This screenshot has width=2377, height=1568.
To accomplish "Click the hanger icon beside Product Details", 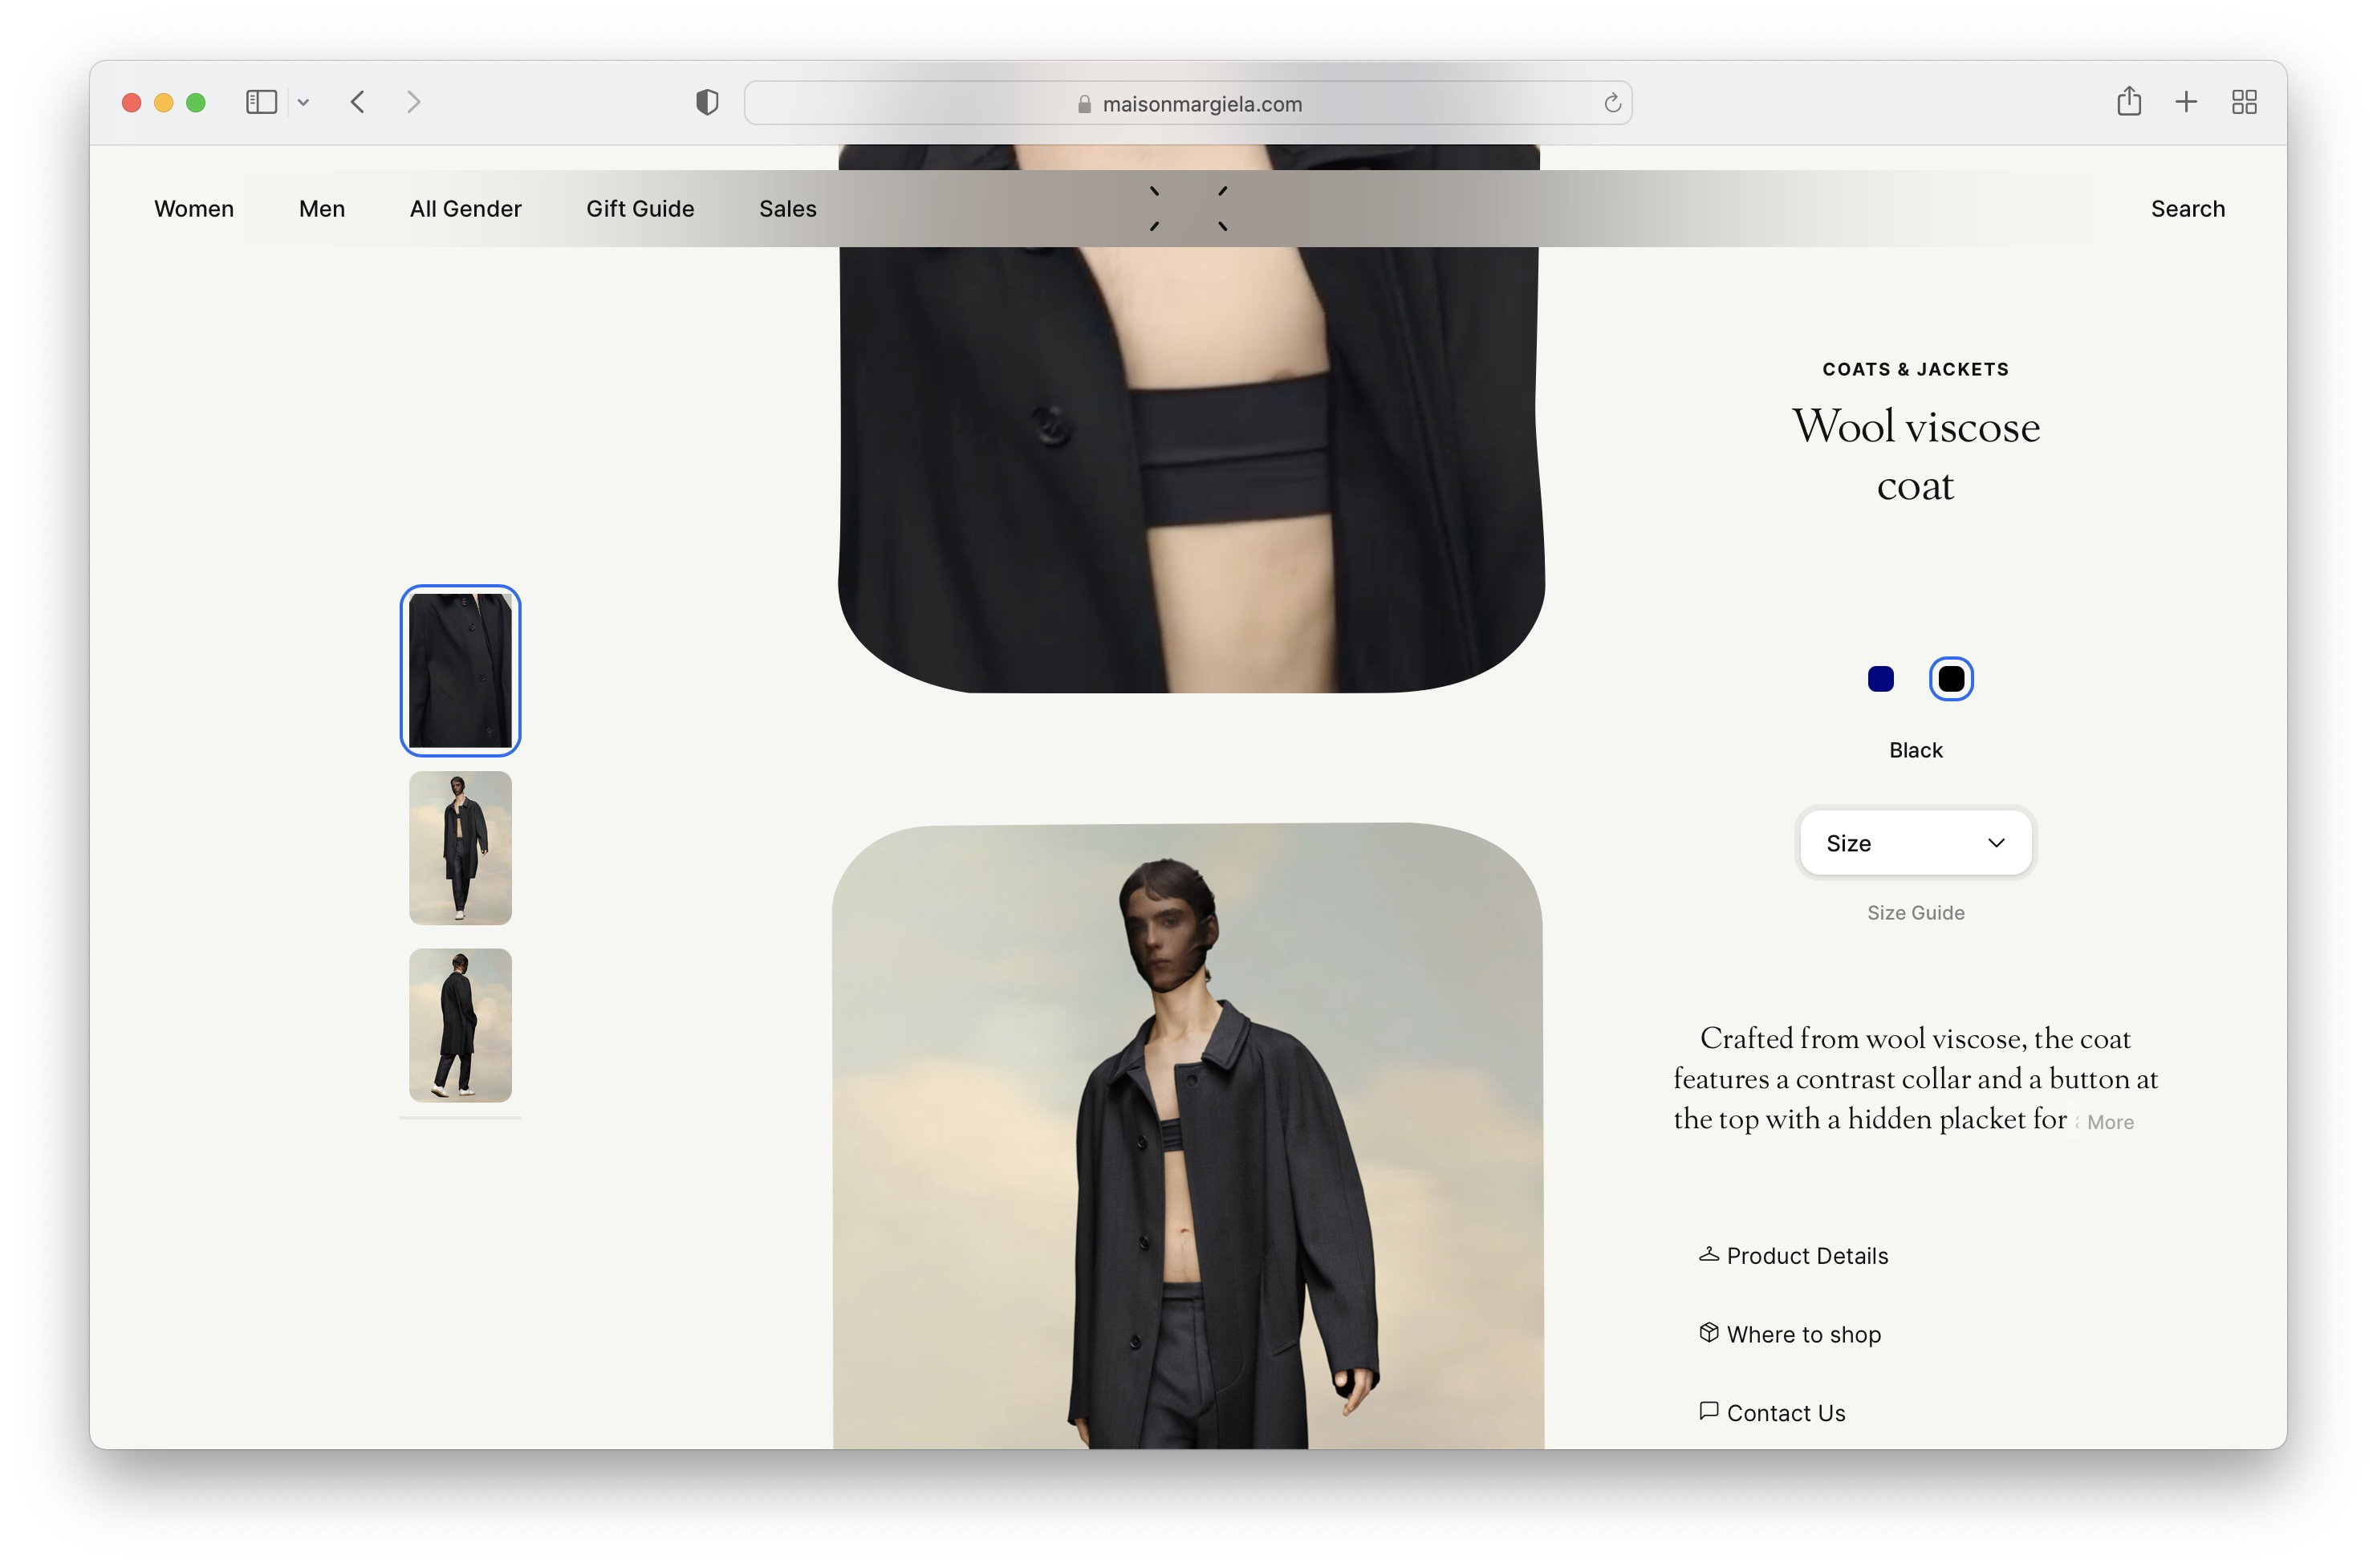I will click(1709, 1254).
